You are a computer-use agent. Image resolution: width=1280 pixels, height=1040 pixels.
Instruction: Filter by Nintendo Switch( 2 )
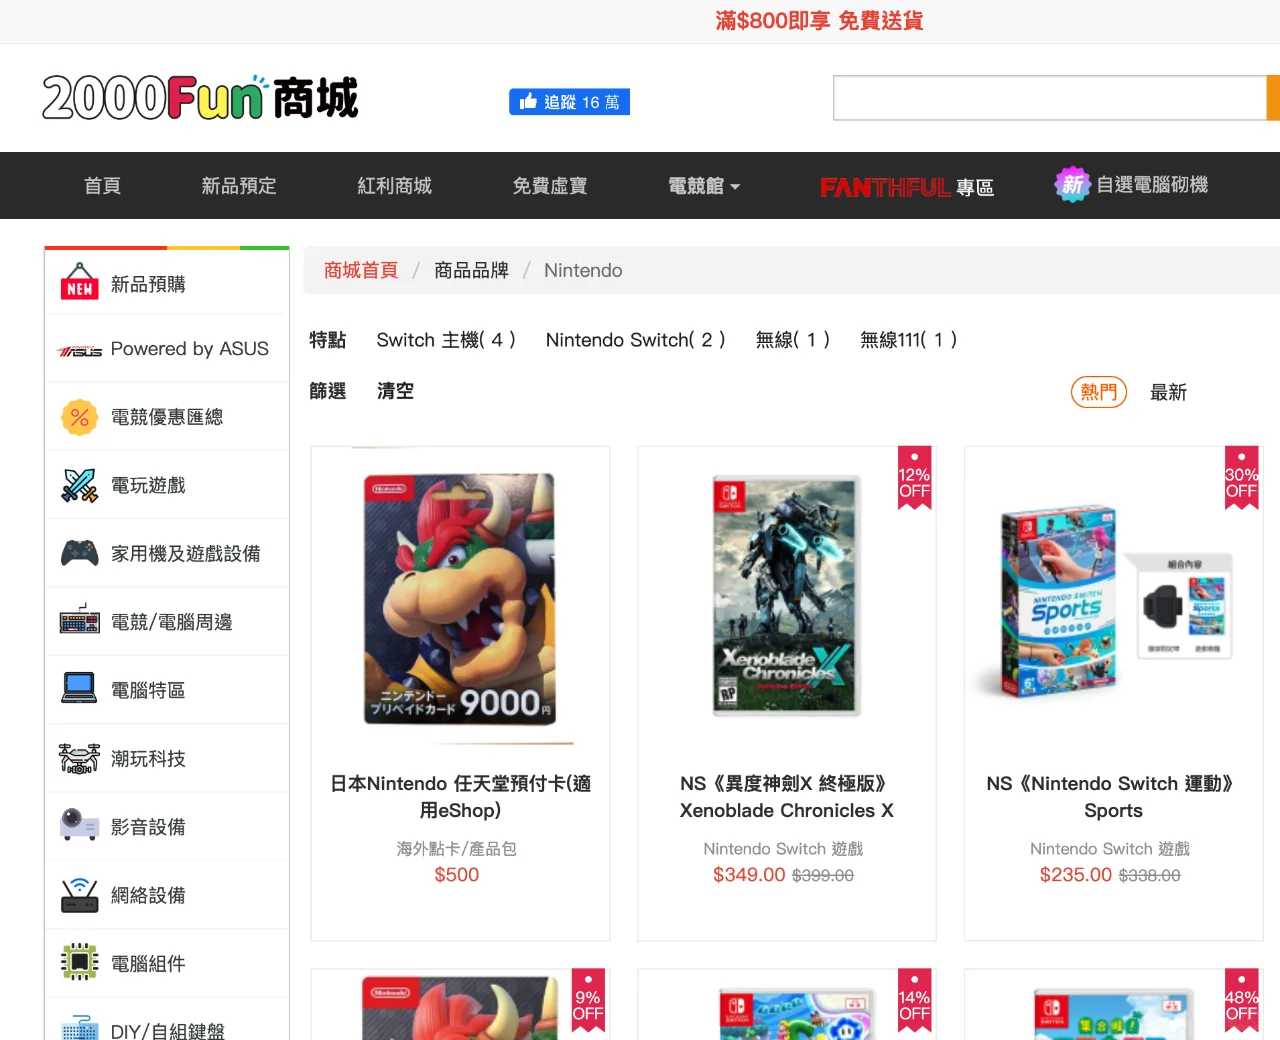[636, 340]
